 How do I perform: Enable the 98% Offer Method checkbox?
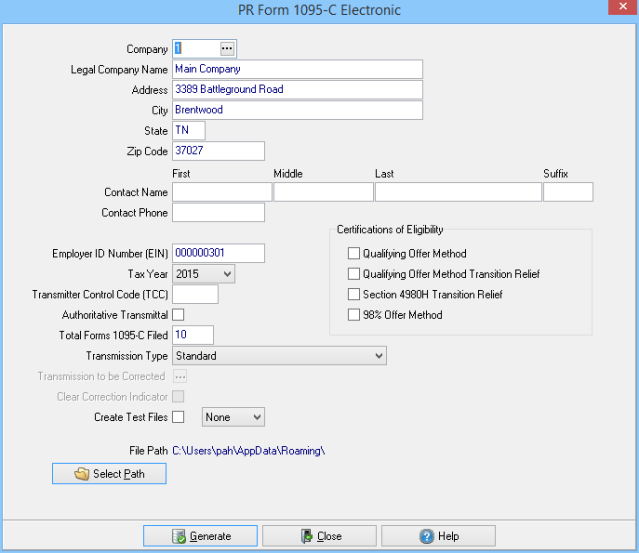tap(353, 315)
